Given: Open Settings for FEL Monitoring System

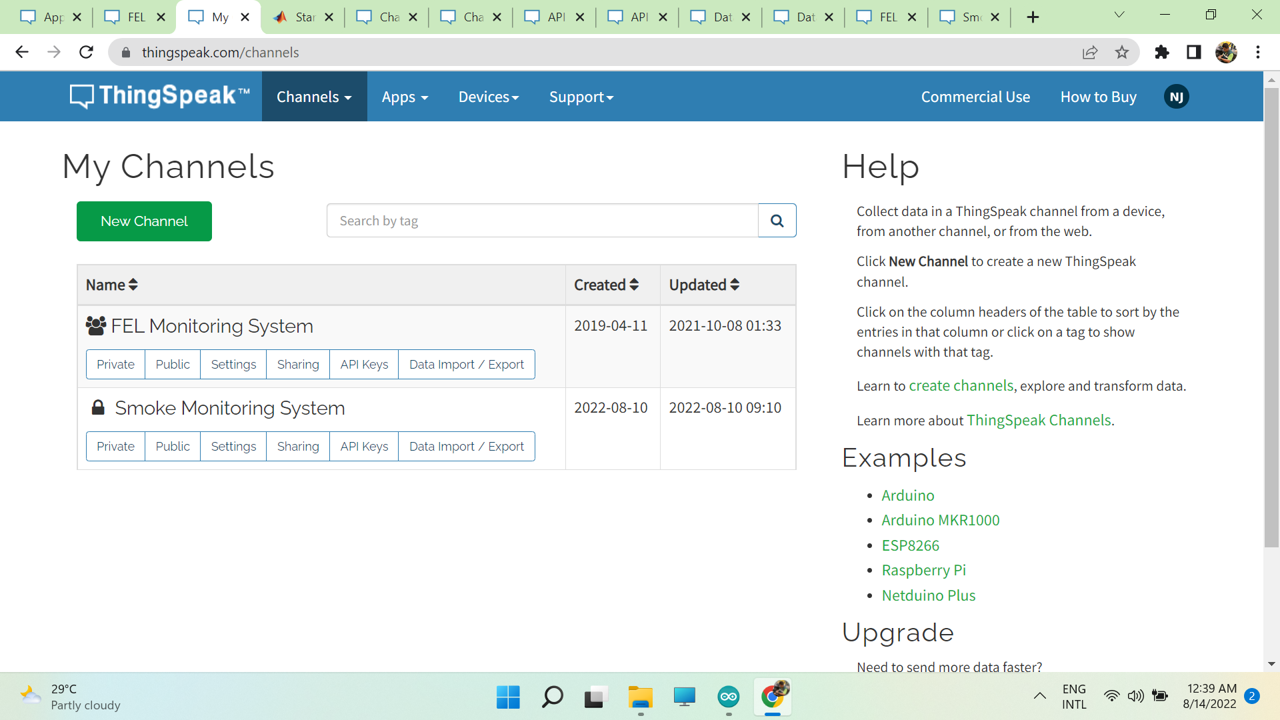Looking at the screenshot, I should 234,365.
